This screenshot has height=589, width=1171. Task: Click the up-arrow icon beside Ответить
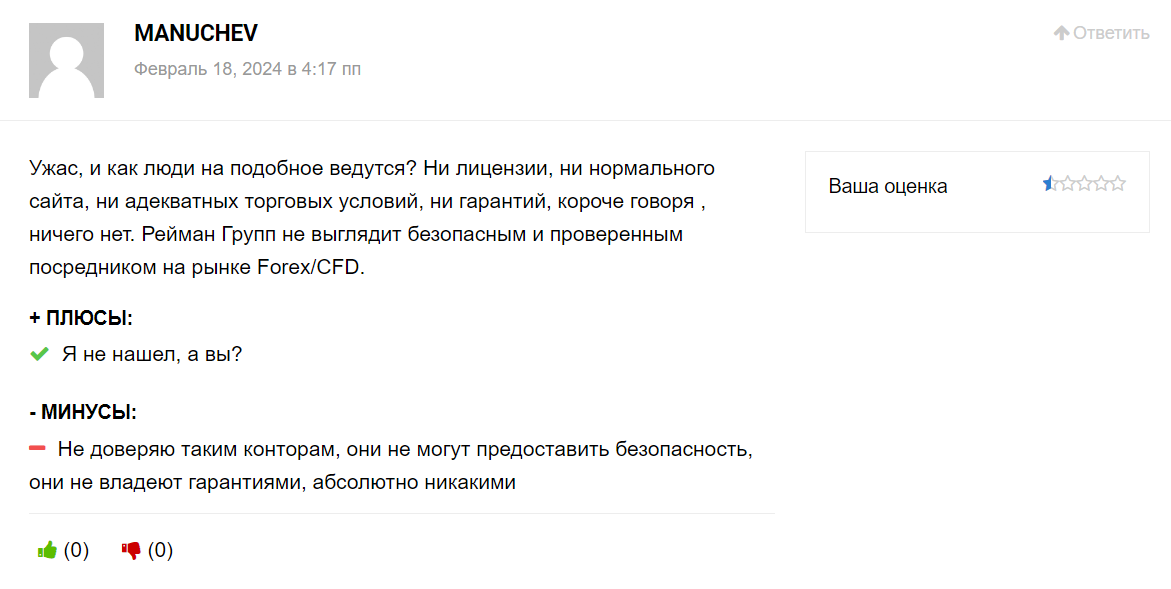[1061, 33]
